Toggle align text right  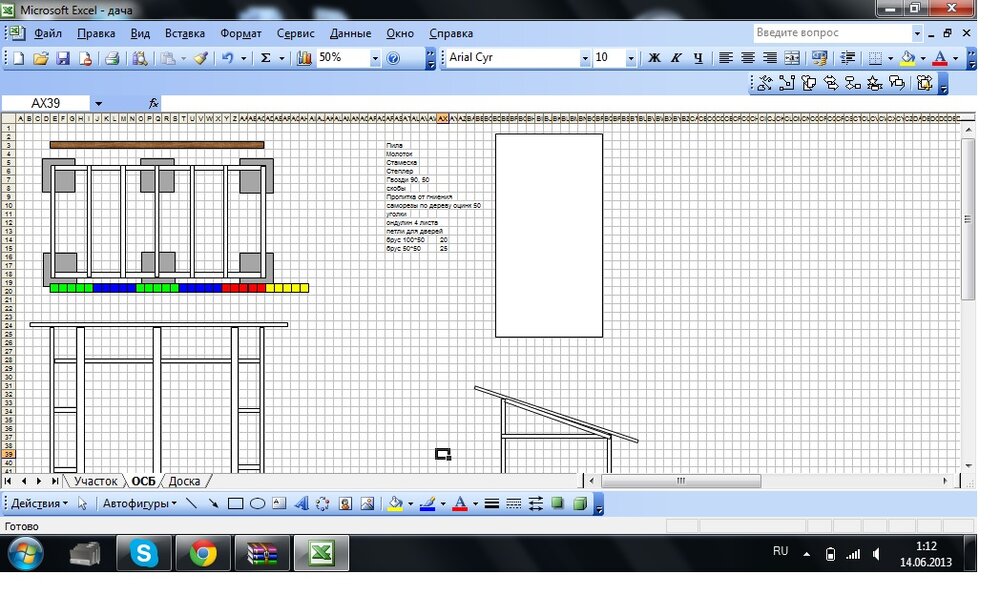click(770, 58)
